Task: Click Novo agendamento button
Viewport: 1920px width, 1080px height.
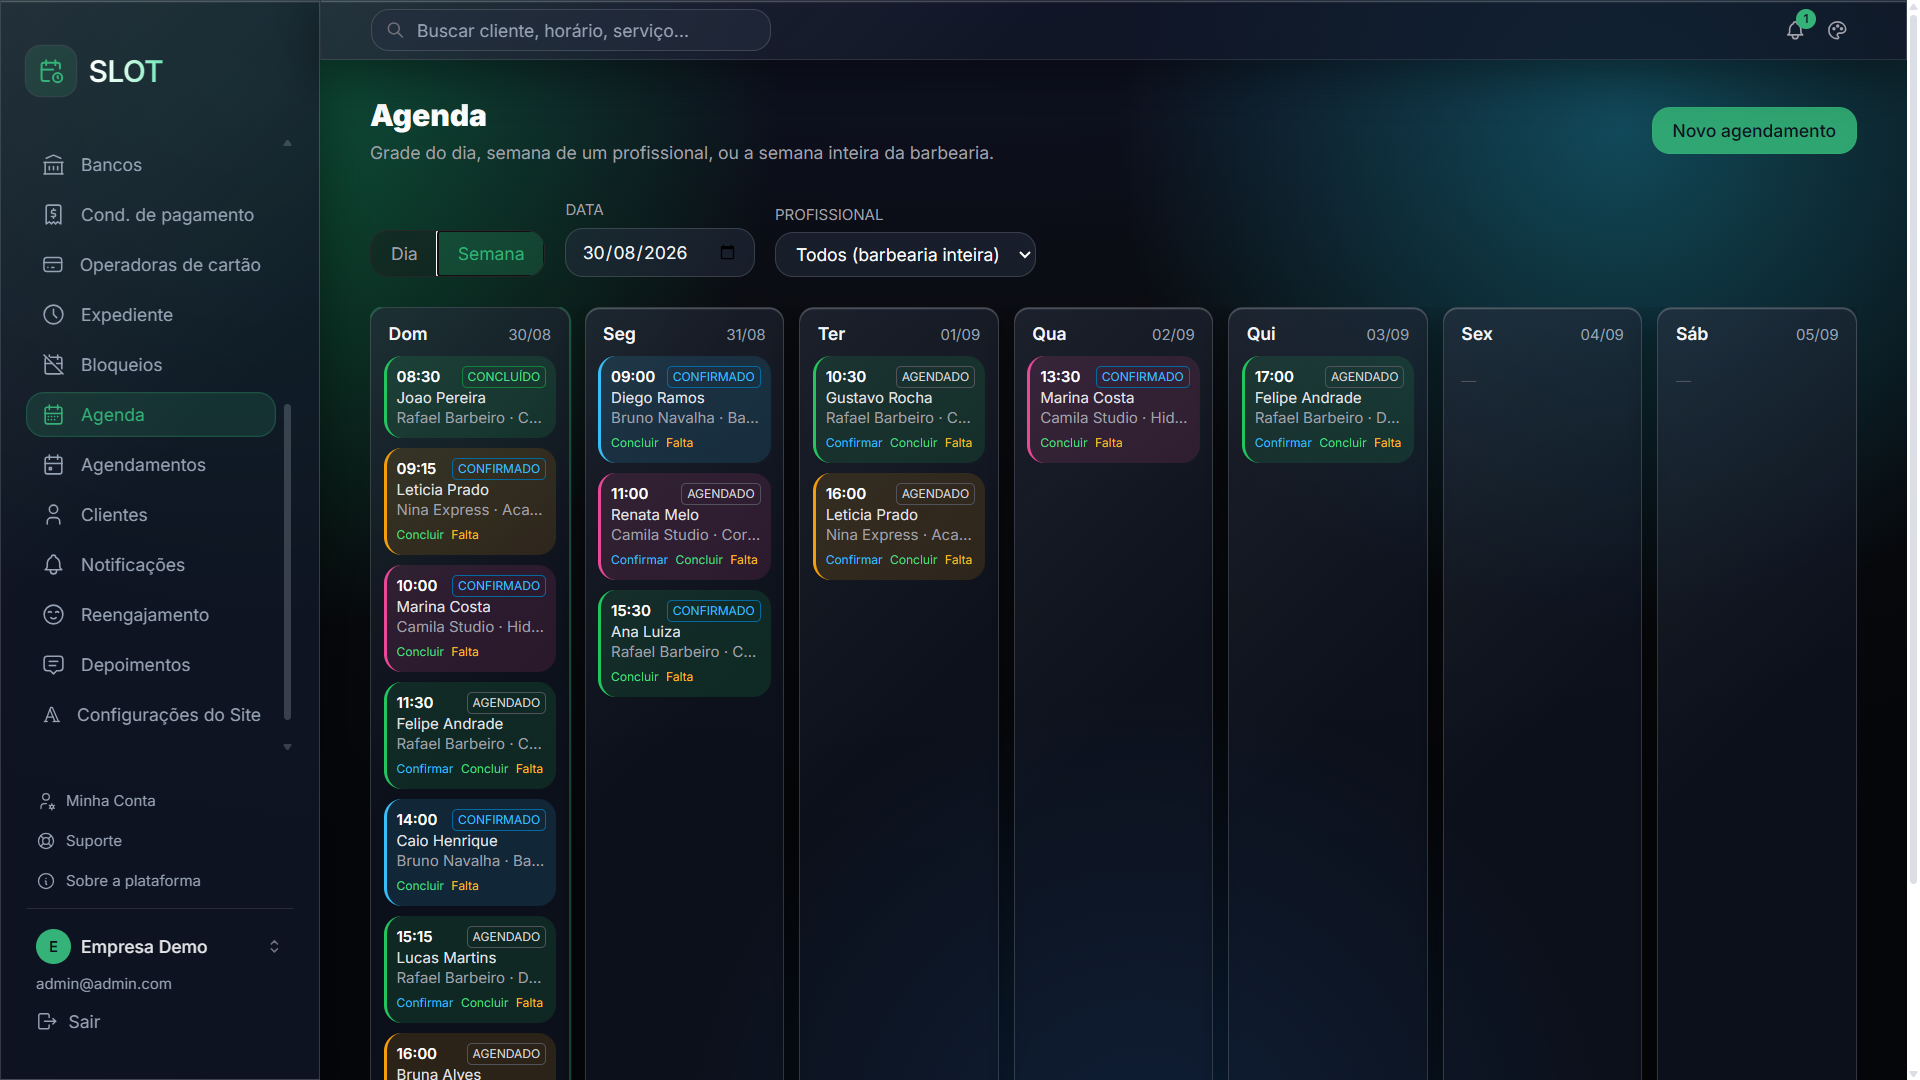Action: pyautogui.click(x=1754, y=131)
